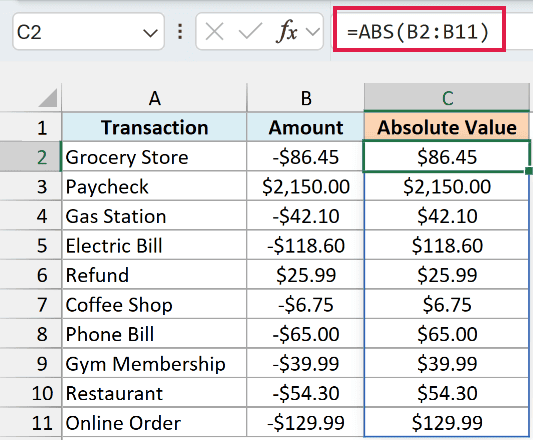Viewport: 533px width, 440px height.
Task: Click the -$42.10 amount cell
Action: pos(306,216)
